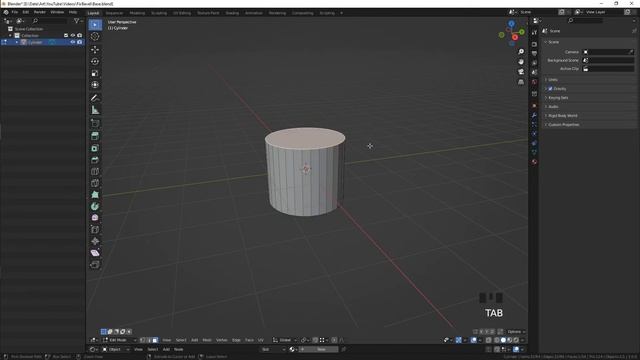
Task: Switch orthographic/perspective grid icon
Action: click(521, 82)
